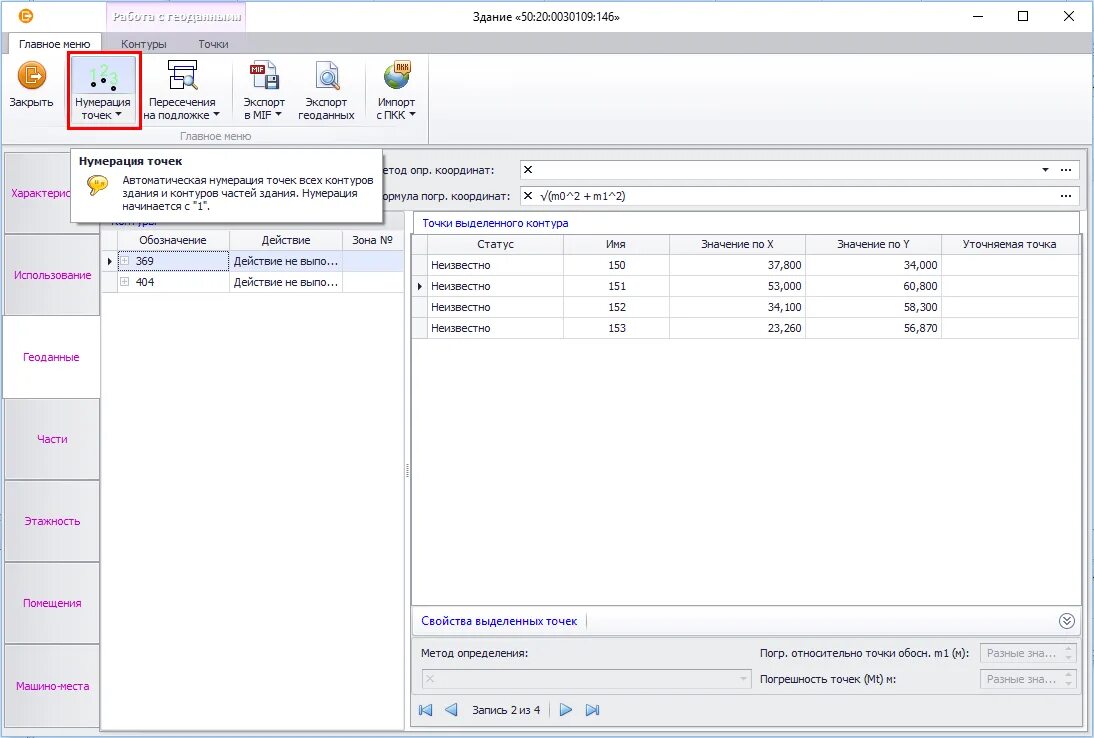Expand contour 404 tree node
The width and height of the screenshot is (1094, 738).
[x=125, y=282]
